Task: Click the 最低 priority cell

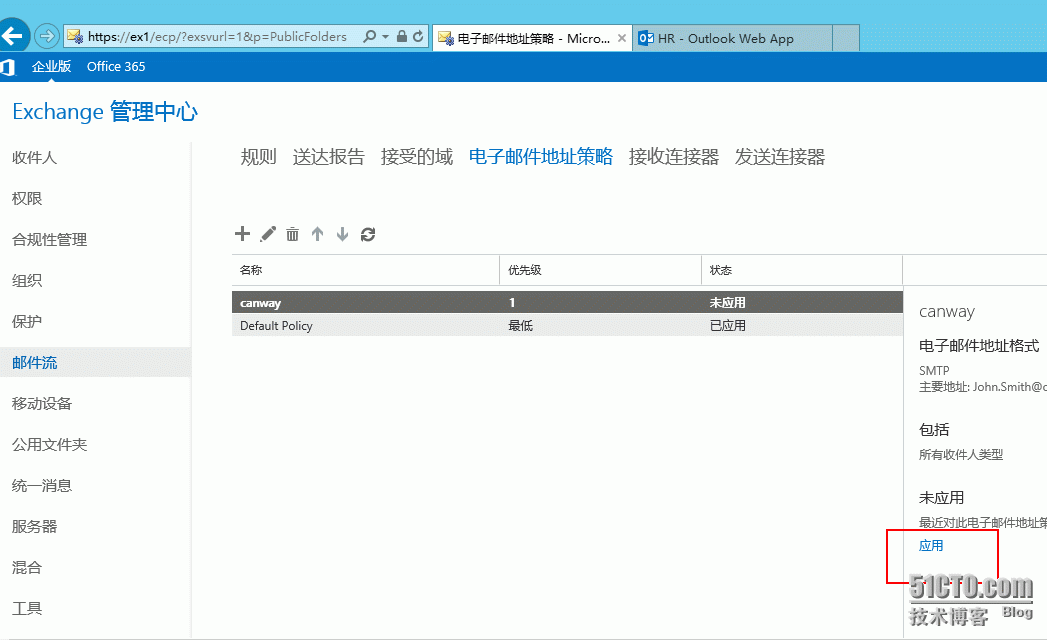Action: [x=520, y=325]
